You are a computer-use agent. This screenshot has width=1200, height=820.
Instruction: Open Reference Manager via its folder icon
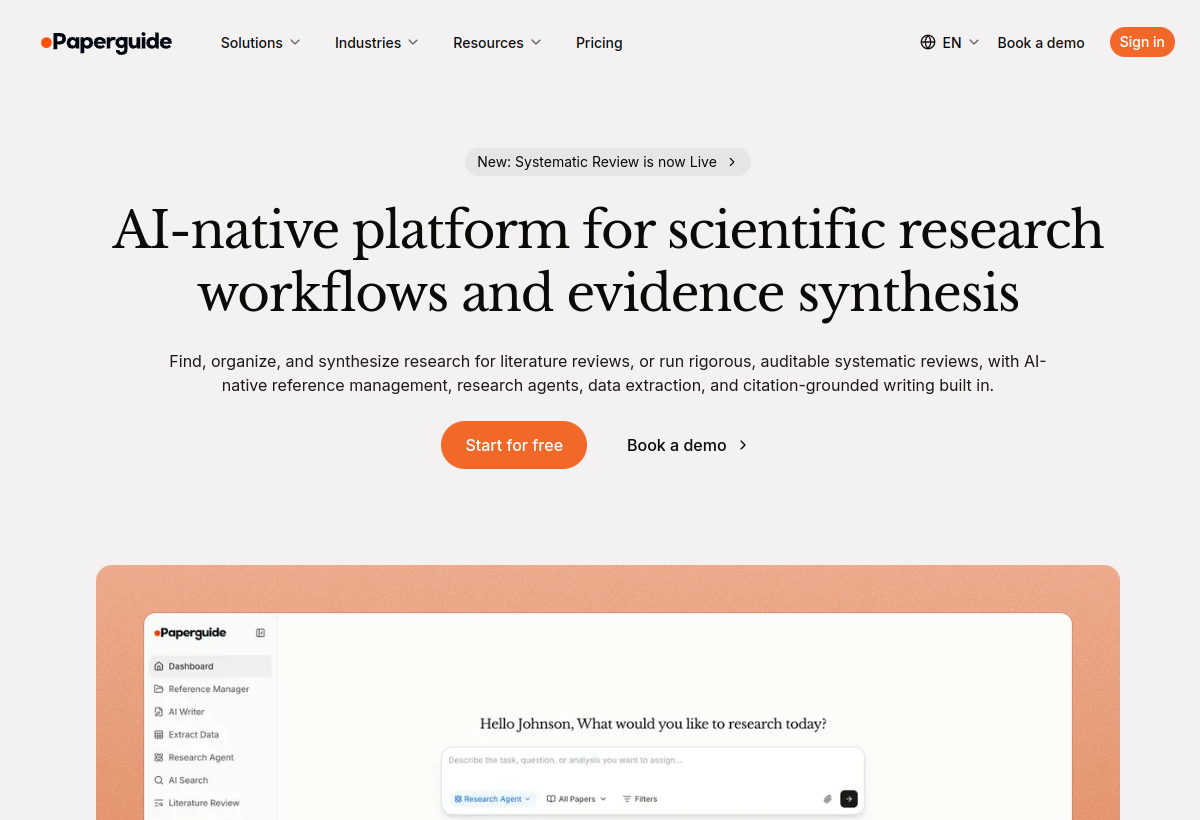coord(159,689)
